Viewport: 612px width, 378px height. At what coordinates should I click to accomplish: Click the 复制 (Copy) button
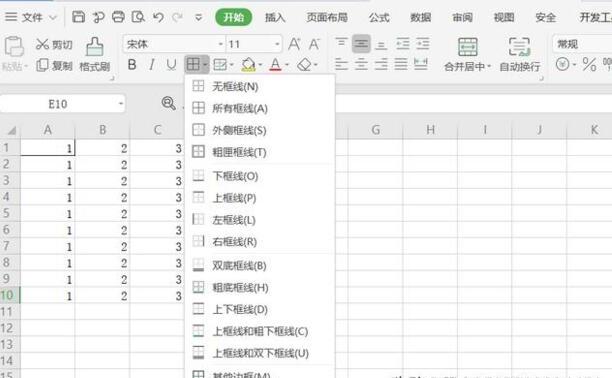coord(54,66)
